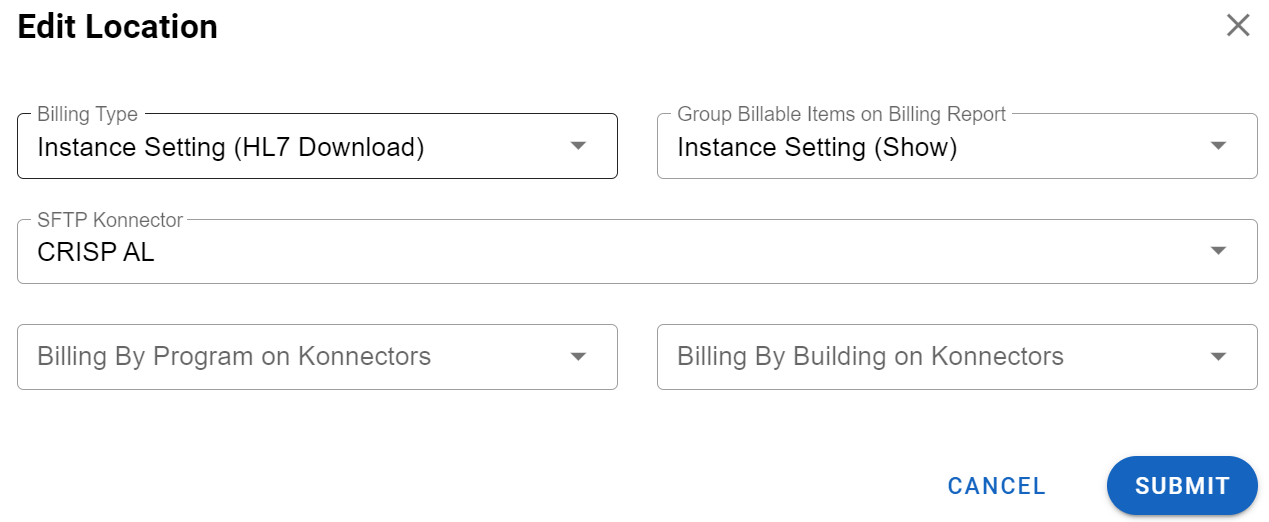This screenshot has height=522, width=1269.
Task: Click the Group Billable Items dropdown arrow
Action: [x=1218, y=146]
